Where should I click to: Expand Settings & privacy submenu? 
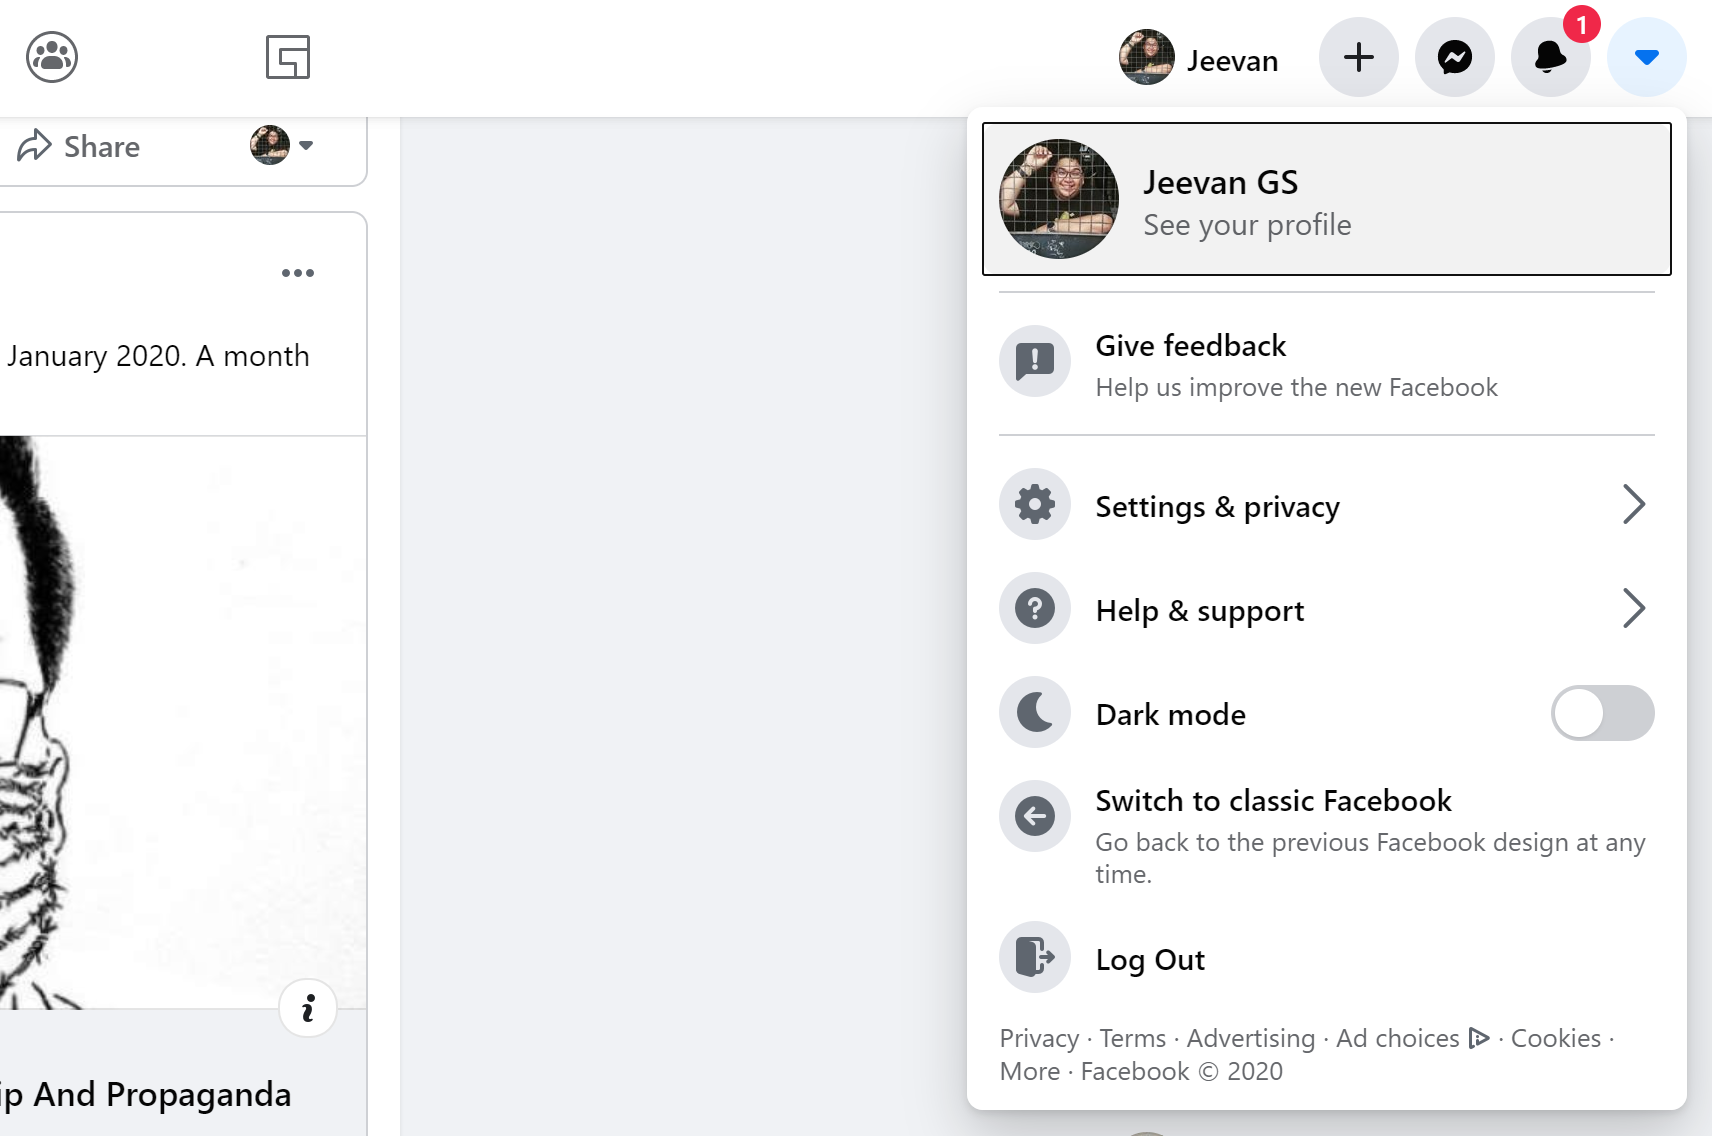[x=1633, y=505]
